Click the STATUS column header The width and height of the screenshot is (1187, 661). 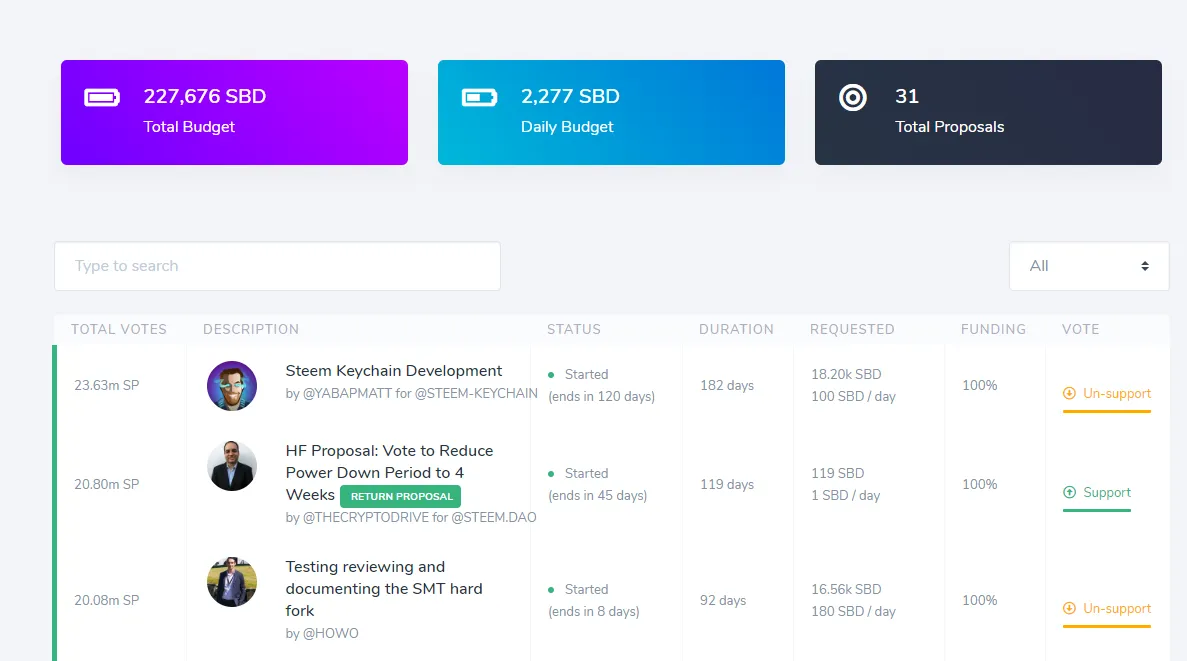(574, 329)
